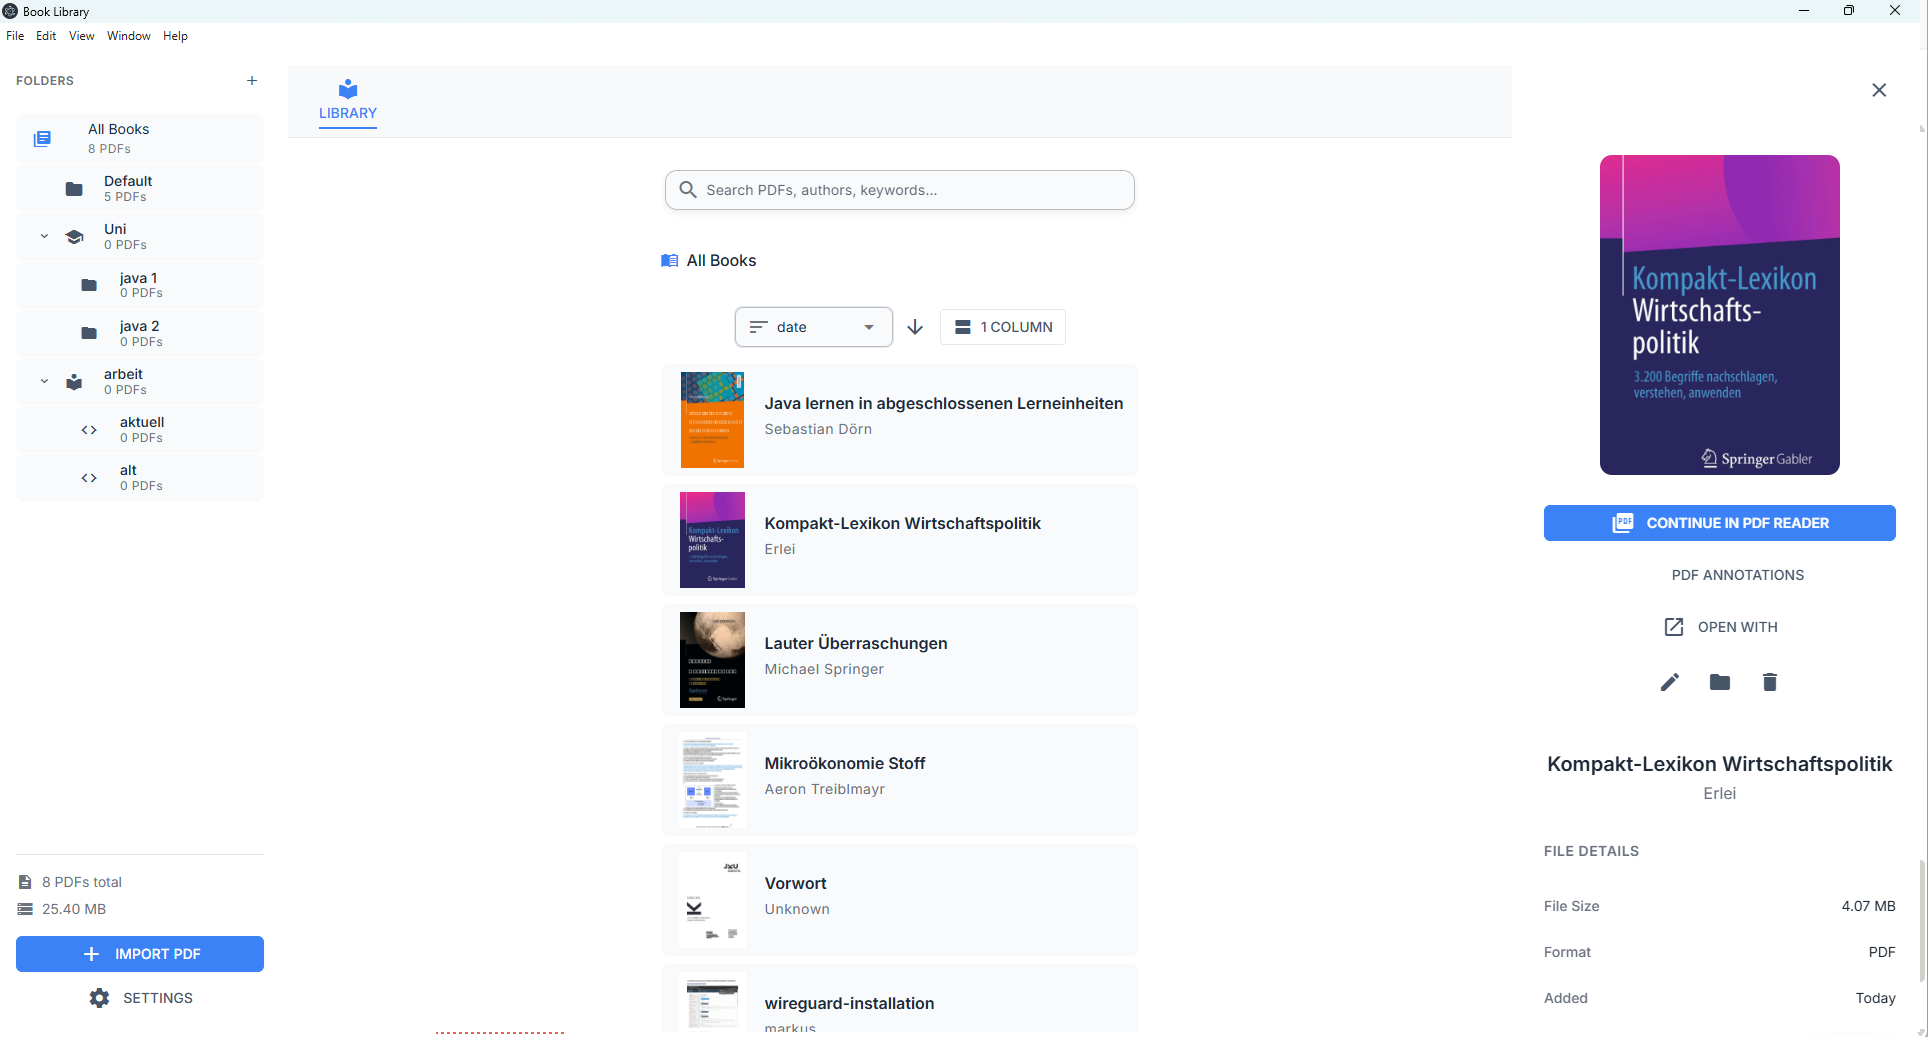Click the Uni graduation cap icon

click(x=74, y=236)
